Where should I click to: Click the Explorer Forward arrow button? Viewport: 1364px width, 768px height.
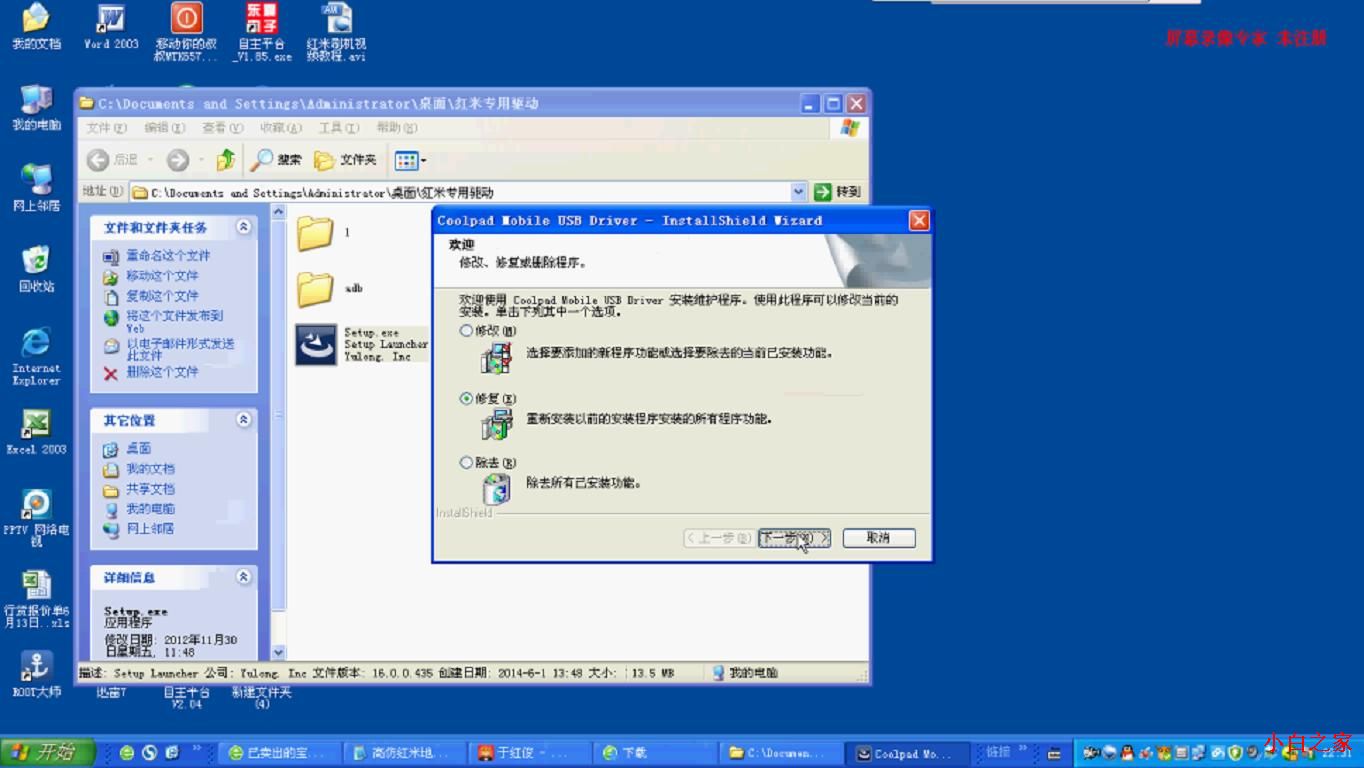pyautogui.click(x=178, y=160)
